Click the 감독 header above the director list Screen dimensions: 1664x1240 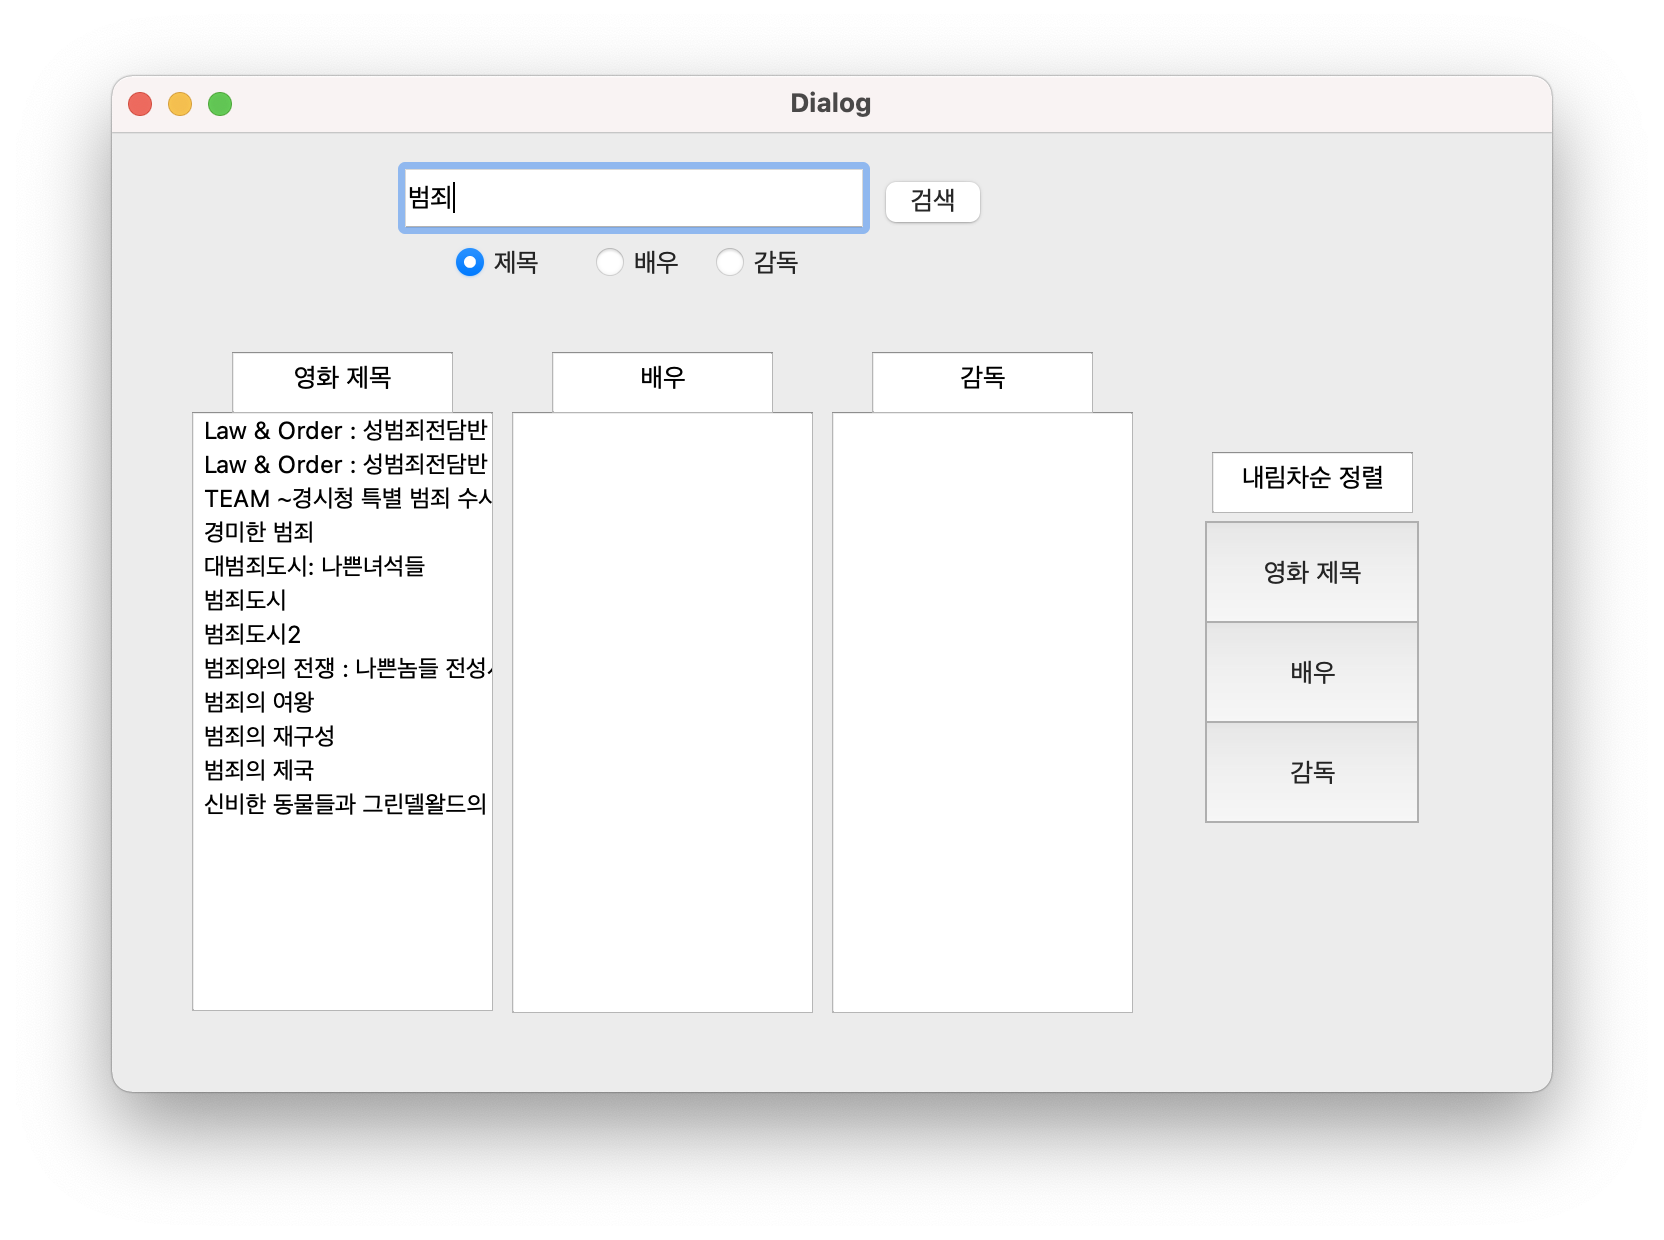click(x=982, y=382)
